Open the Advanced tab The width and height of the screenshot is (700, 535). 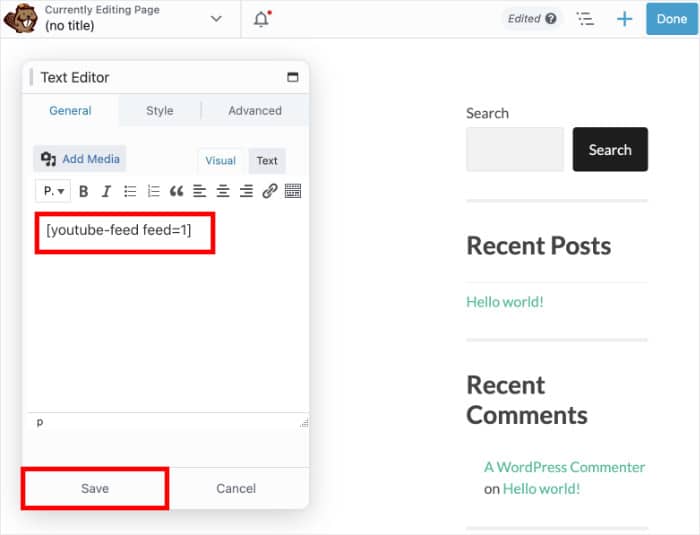[255, 111]
